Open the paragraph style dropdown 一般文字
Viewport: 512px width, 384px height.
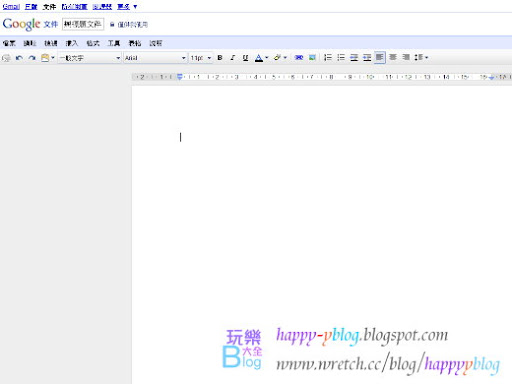pos(89,58)
